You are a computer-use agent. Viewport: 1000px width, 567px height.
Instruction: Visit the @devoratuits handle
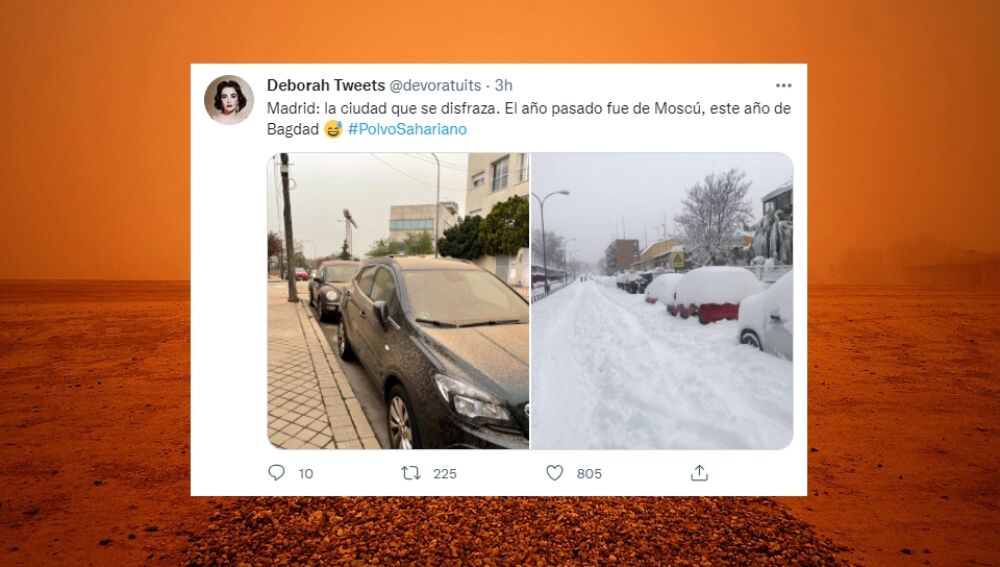click(x=435, y=85)
